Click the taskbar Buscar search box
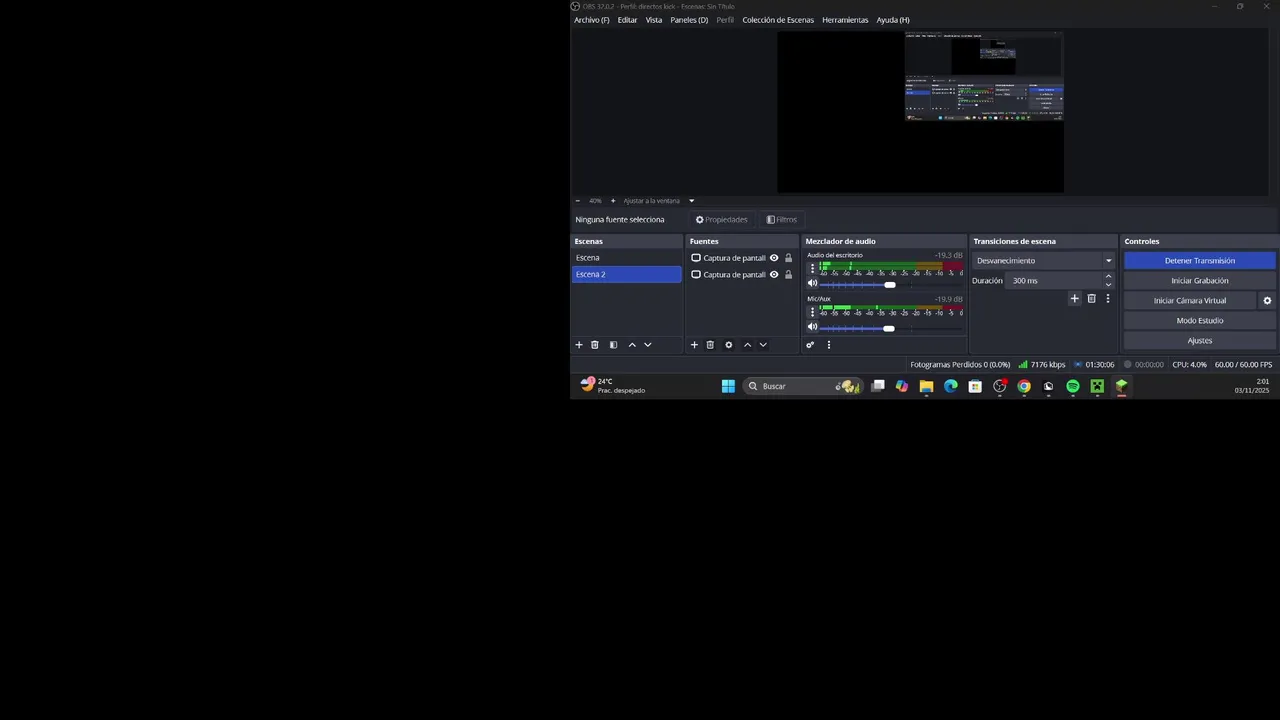 coord(803,386)
